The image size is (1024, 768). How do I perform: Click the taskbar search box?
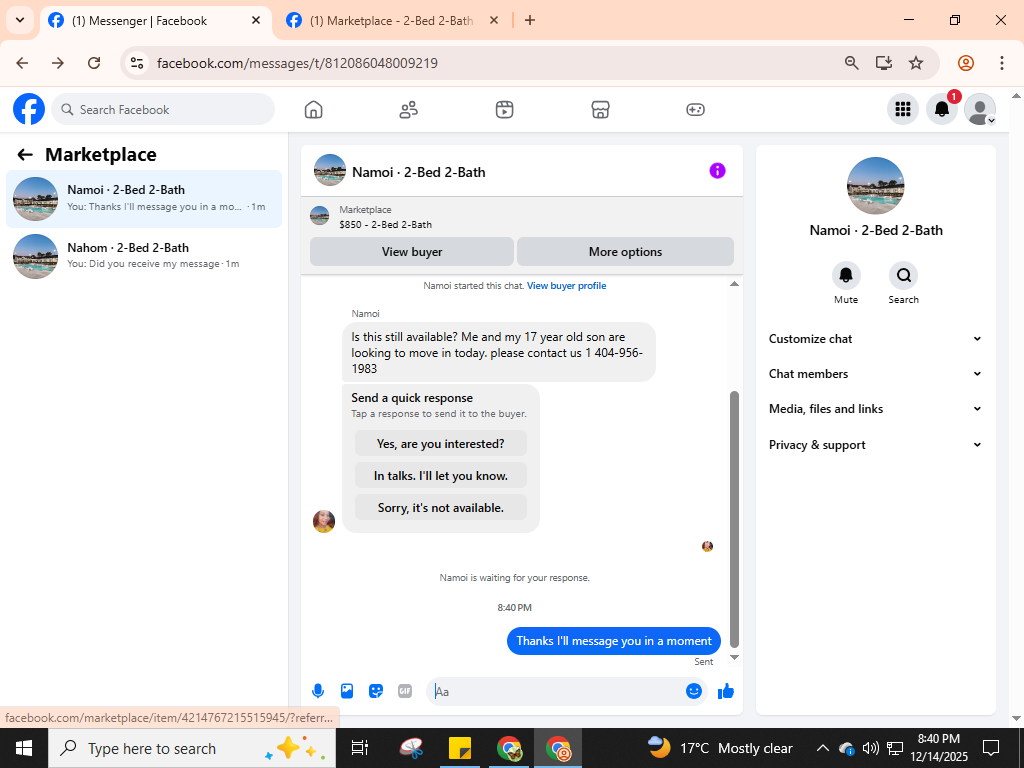[191, 748]
